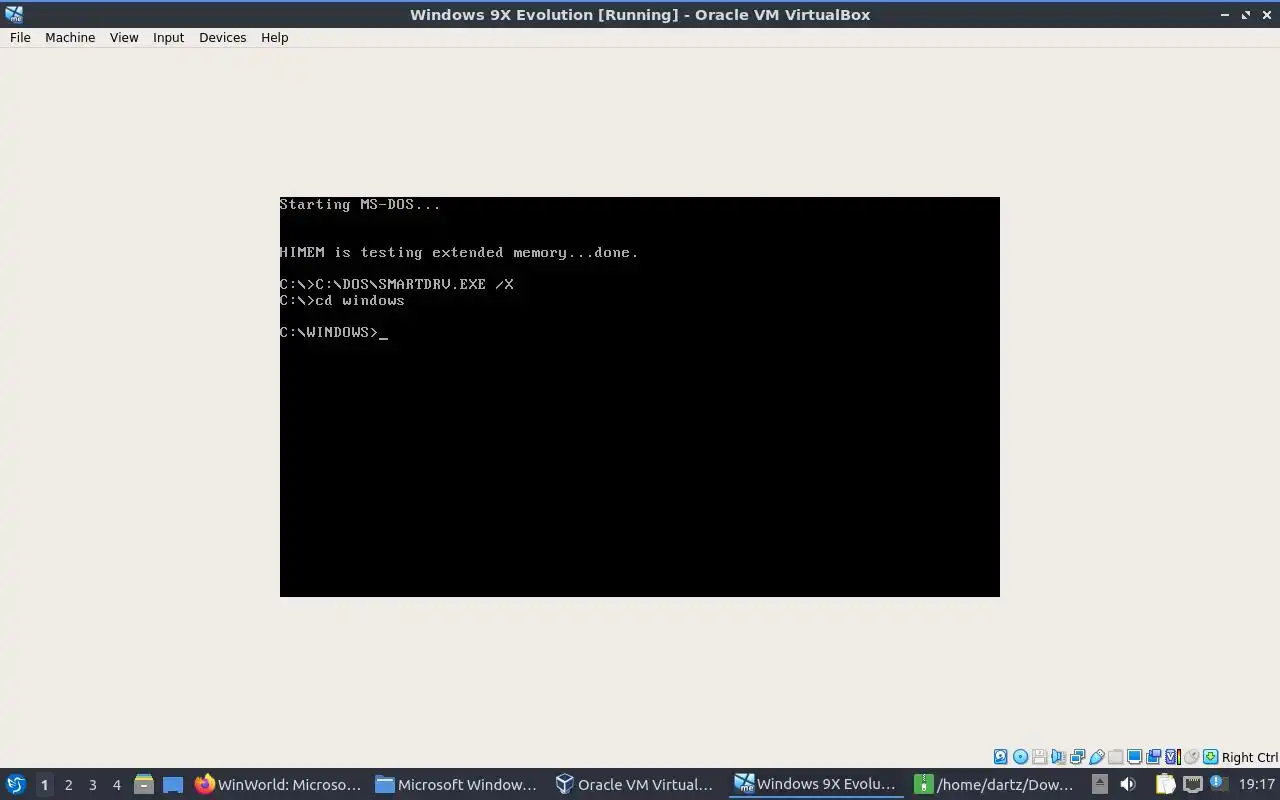1280x800 pixels.
Task: Click the audio status indicator icon
Action: click(x=1058, y=757)
